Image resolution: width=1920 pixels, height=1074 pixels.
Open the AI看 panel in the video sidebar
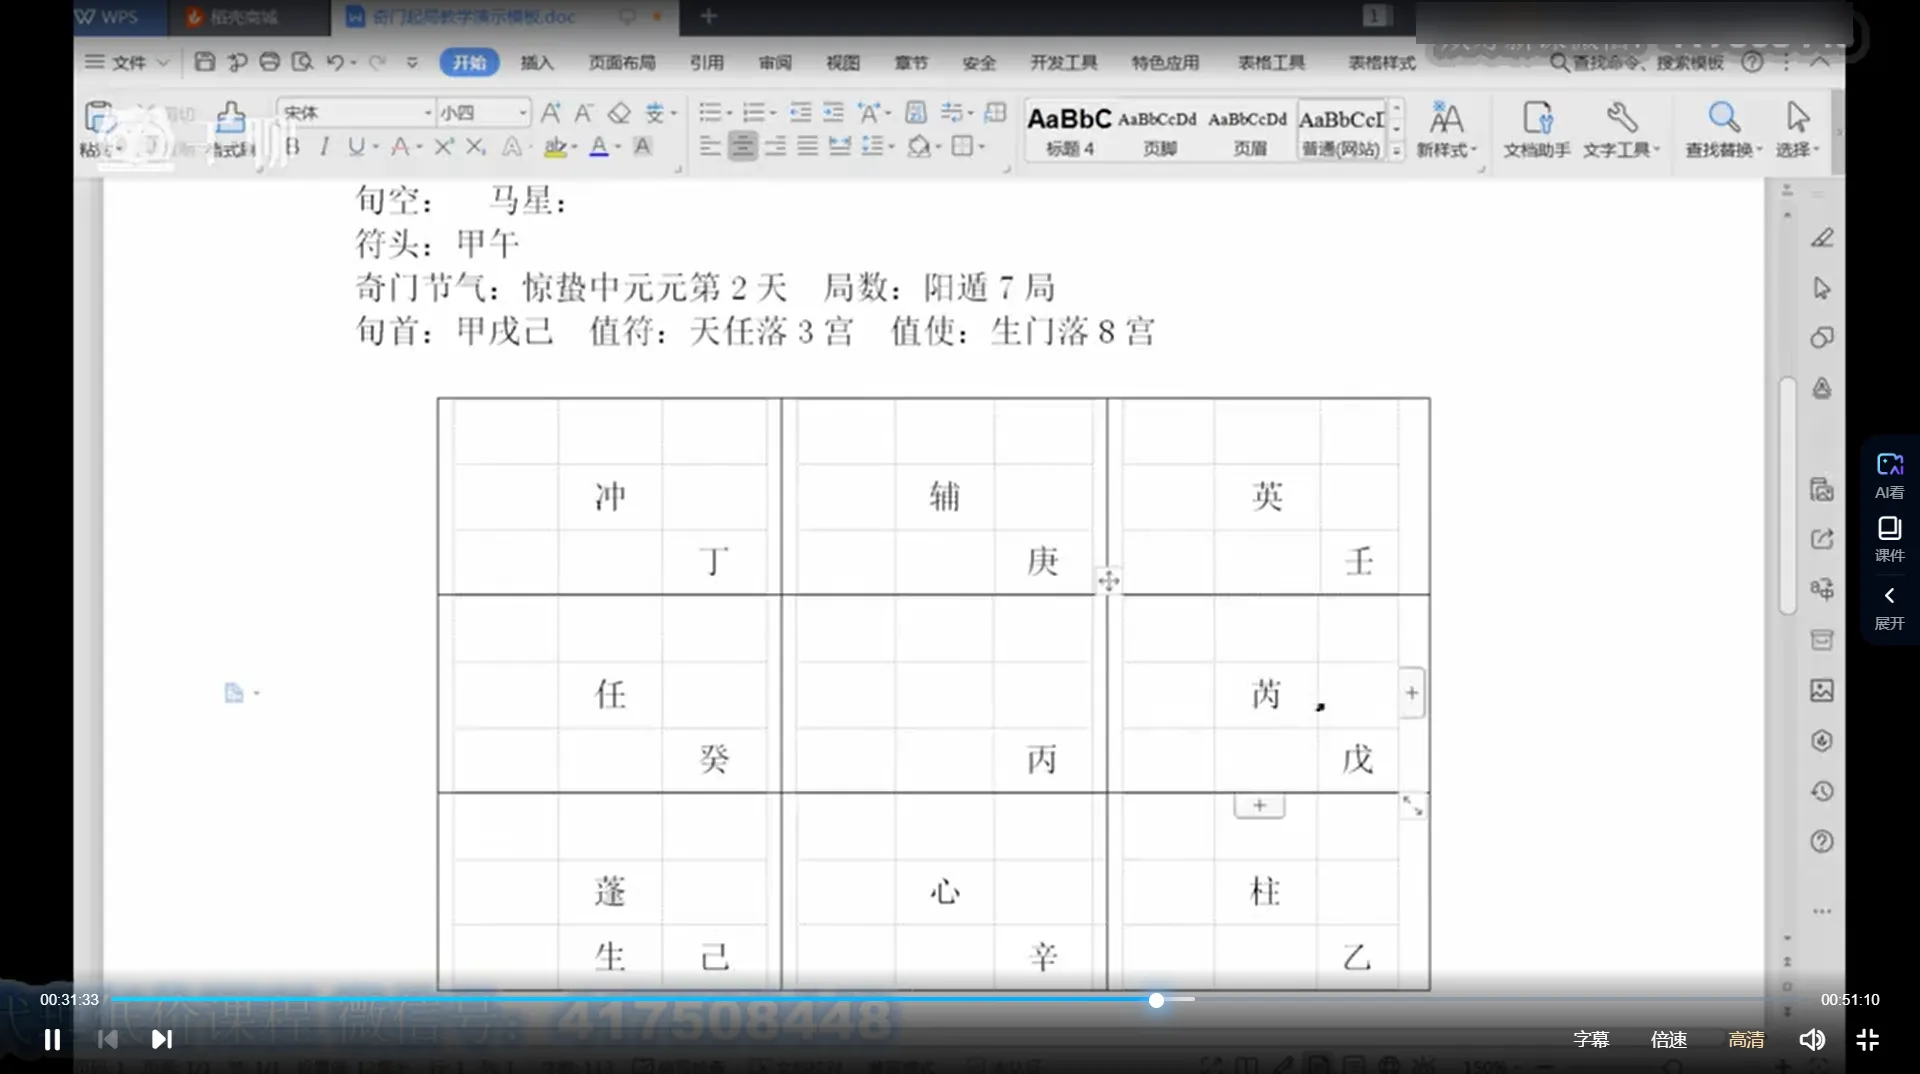coord(1889,475)
